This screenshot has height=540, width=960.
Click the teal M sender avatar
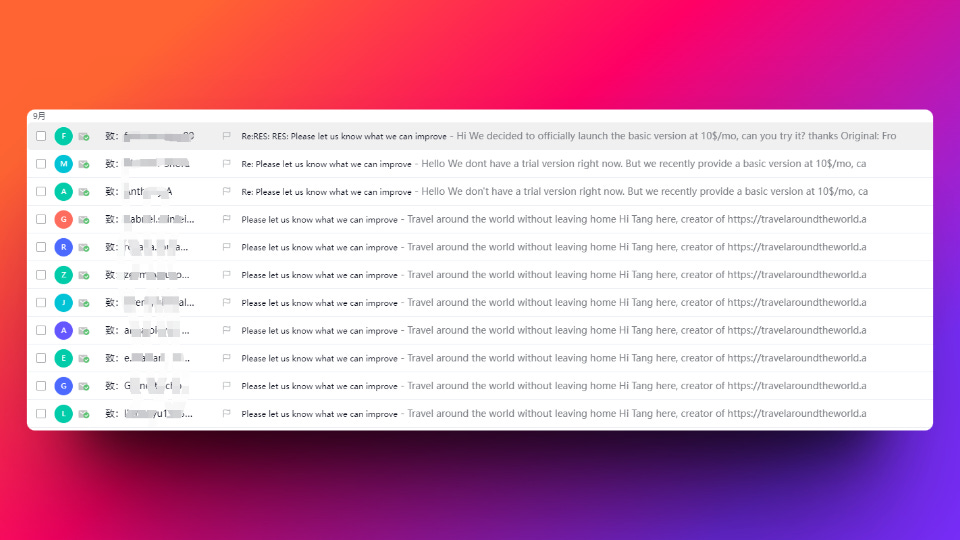click(64, 163)
